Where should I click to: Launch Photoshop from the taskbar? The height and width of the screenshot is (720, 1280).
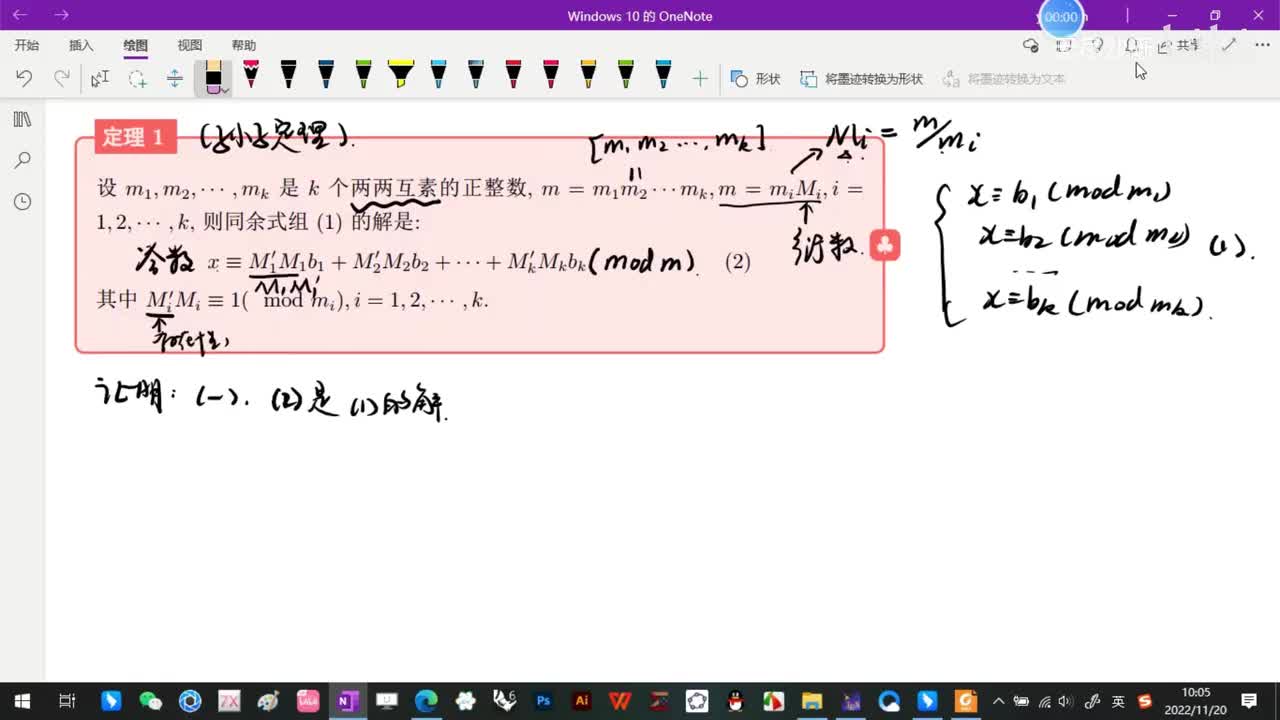543,701
